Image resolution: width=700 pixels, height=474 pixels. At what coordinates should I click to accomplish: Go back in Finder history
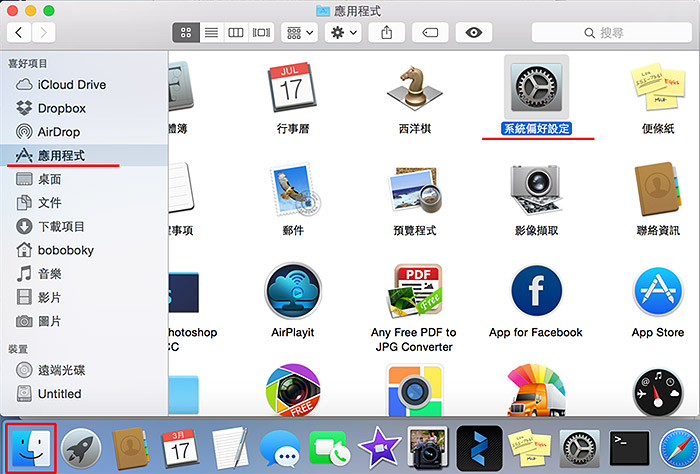click(19, 32)
